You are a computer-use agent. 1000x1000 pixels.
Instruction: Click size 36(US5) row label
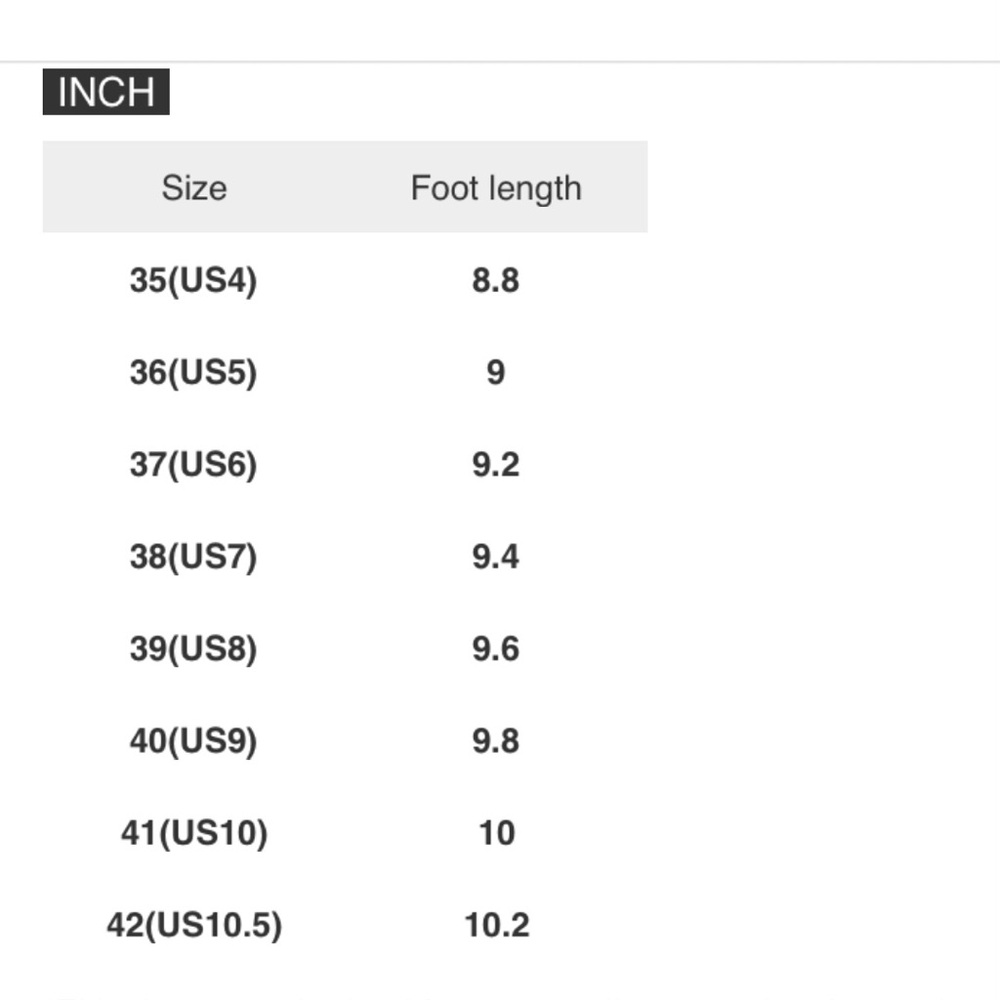193,372
